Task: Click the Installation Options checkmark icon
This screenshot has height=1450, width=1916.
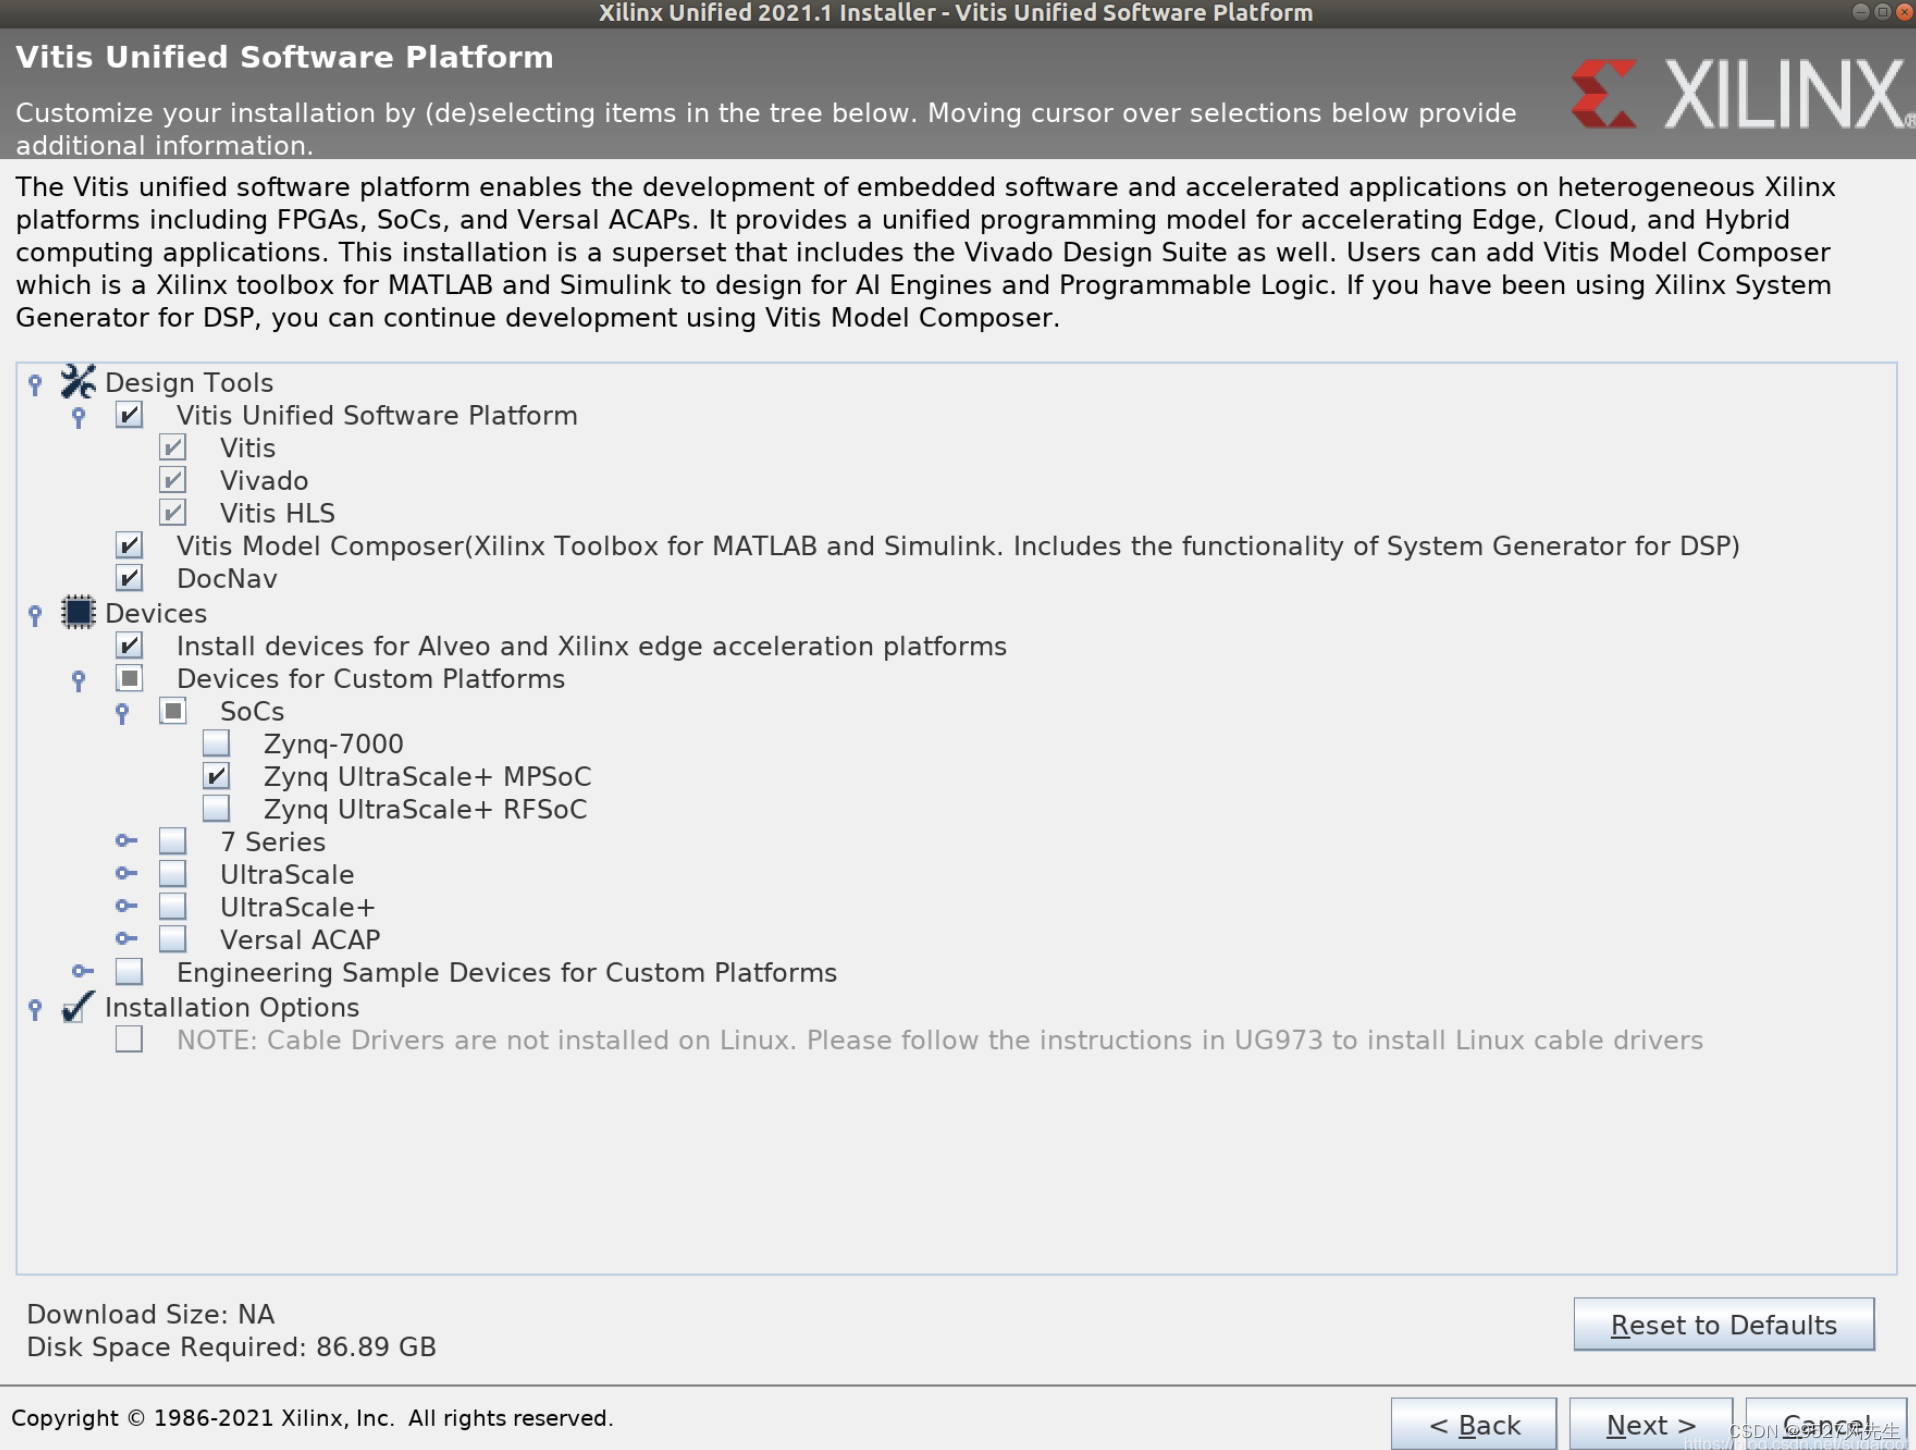Action: pyautogui.click(x=76, y=1008)
